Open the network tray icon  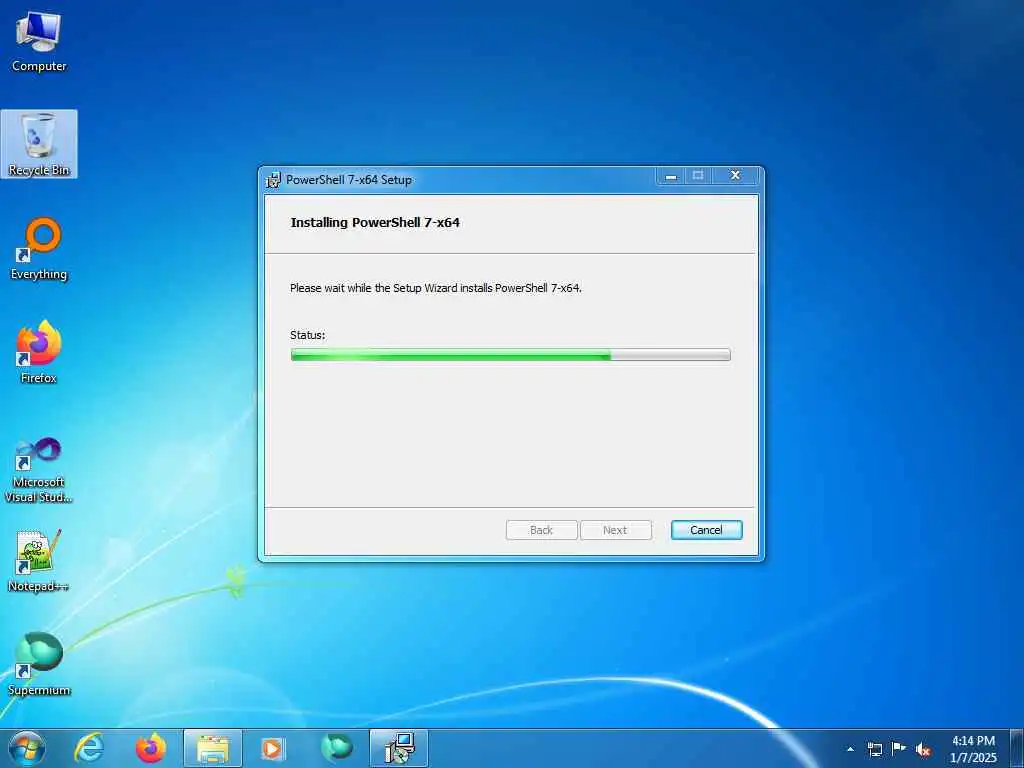(874, 749)
